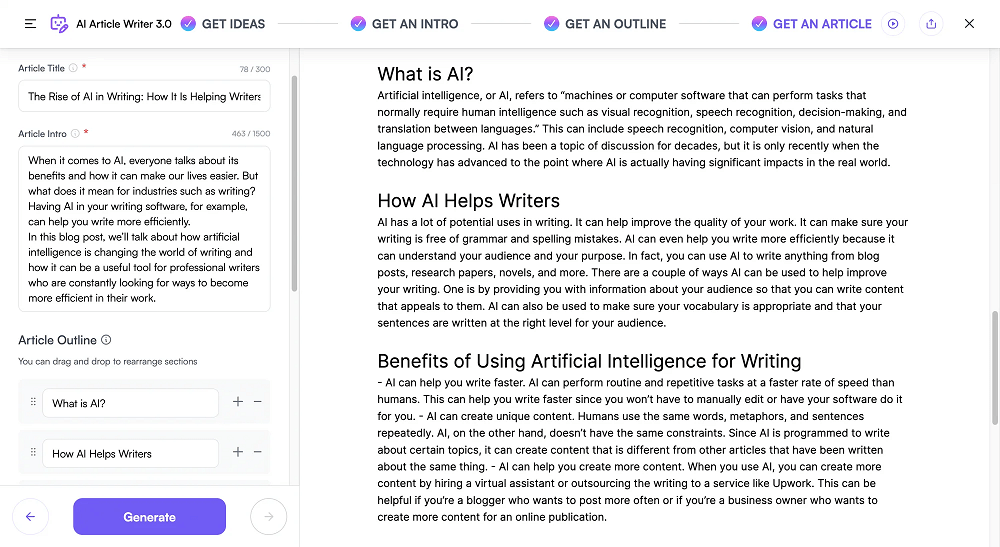Go to the GET AN OUTLINE step
The image size is (1000, 547).
pos(615,24)
